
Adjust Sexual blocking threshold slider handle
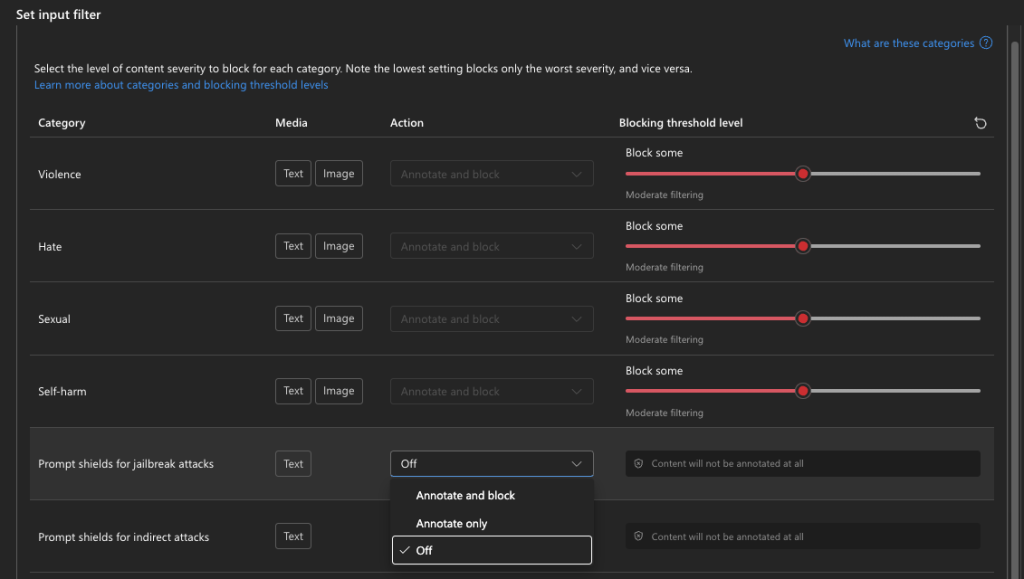point(803,319)
